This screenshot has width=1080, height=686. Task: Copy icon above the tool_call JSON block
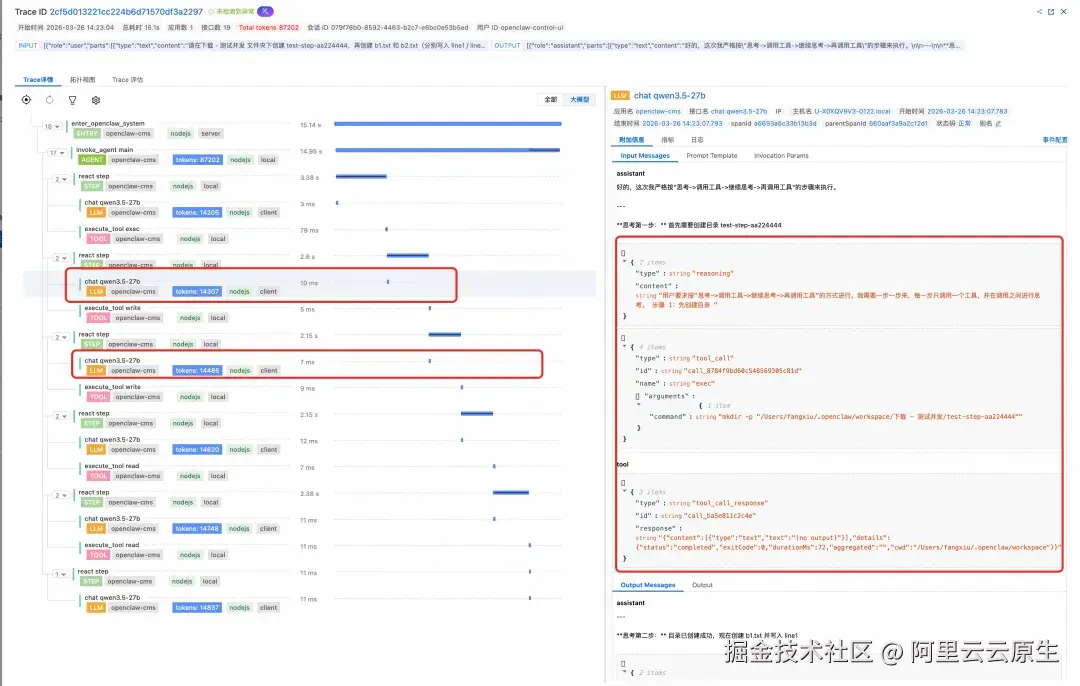(x=623, y=338)
